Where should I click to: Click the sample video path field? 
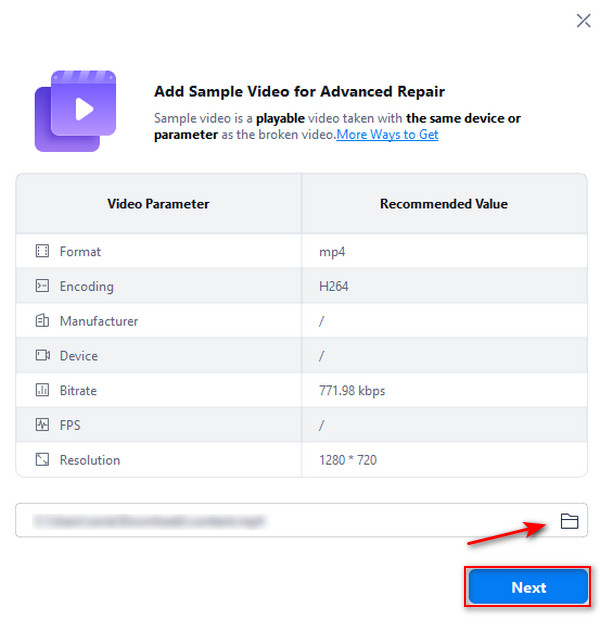point(301,520)
